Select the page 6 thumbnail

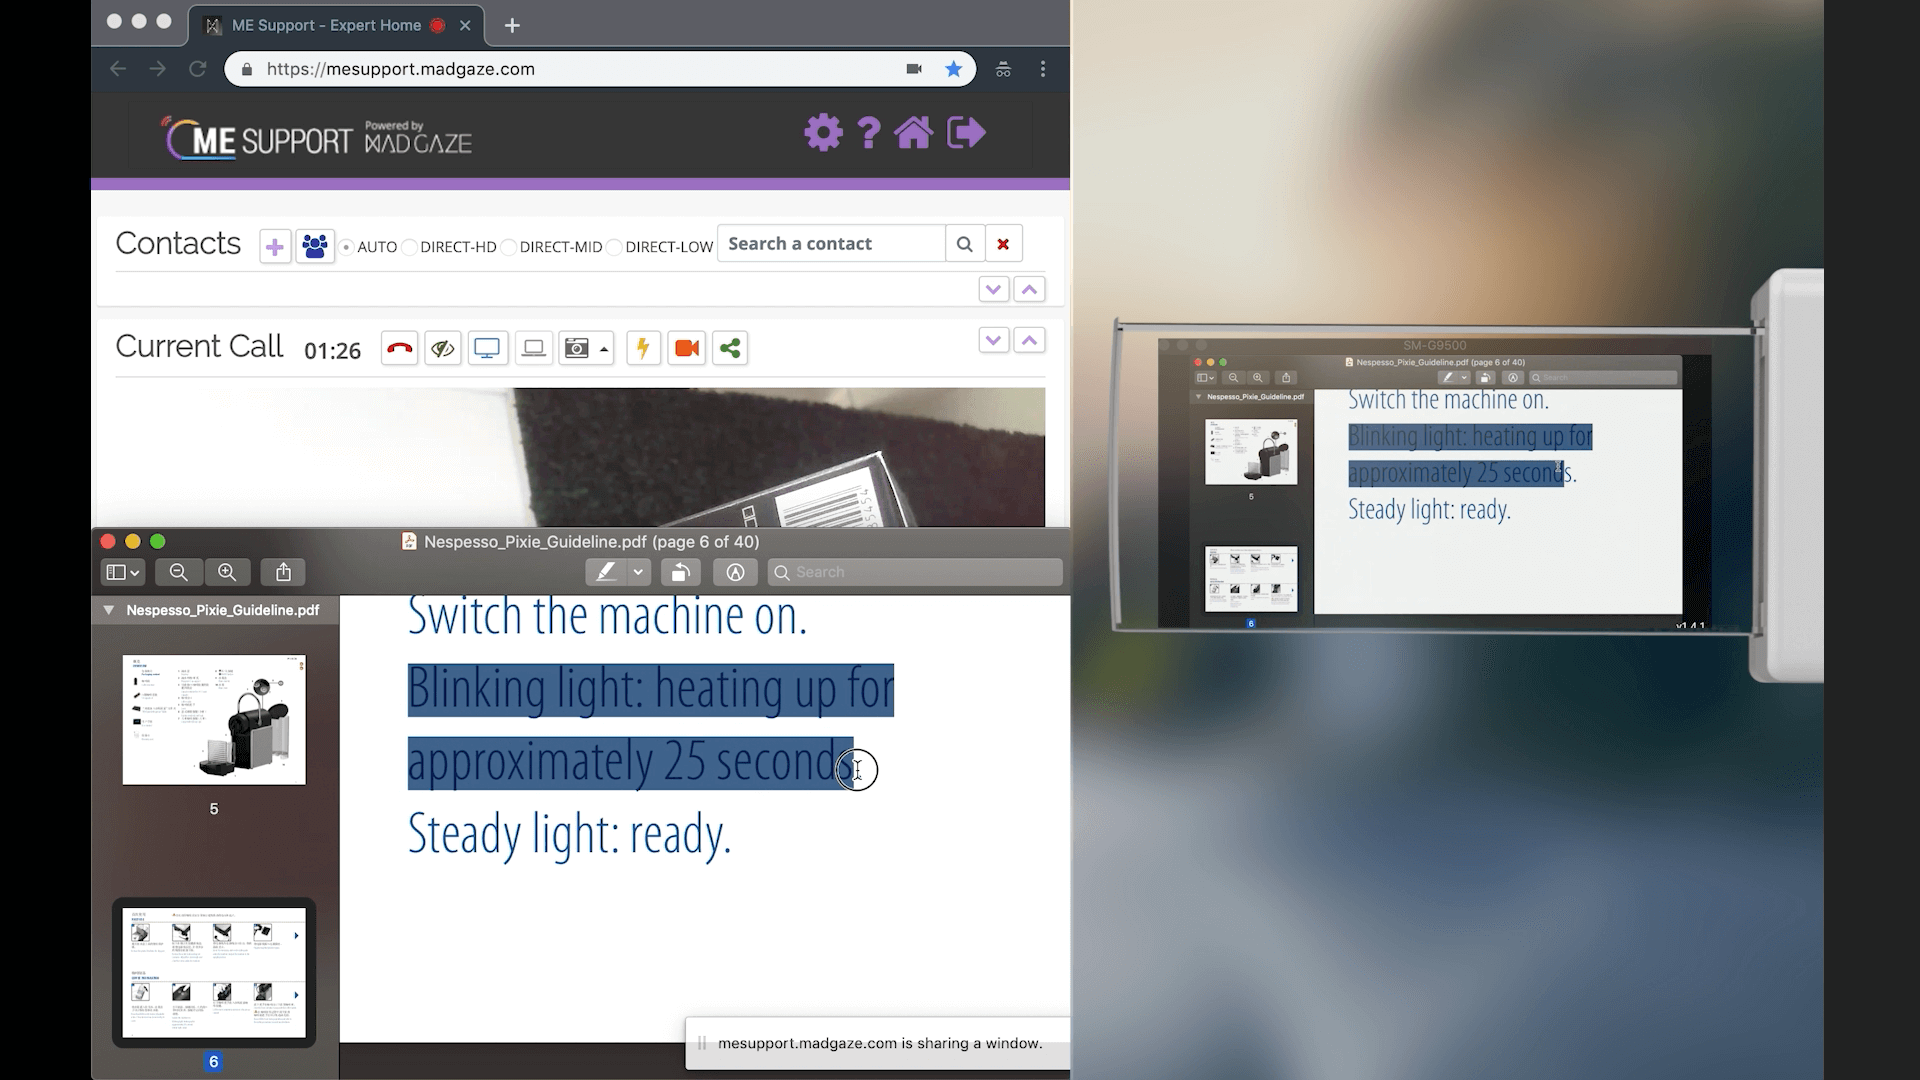pos(214,972)
